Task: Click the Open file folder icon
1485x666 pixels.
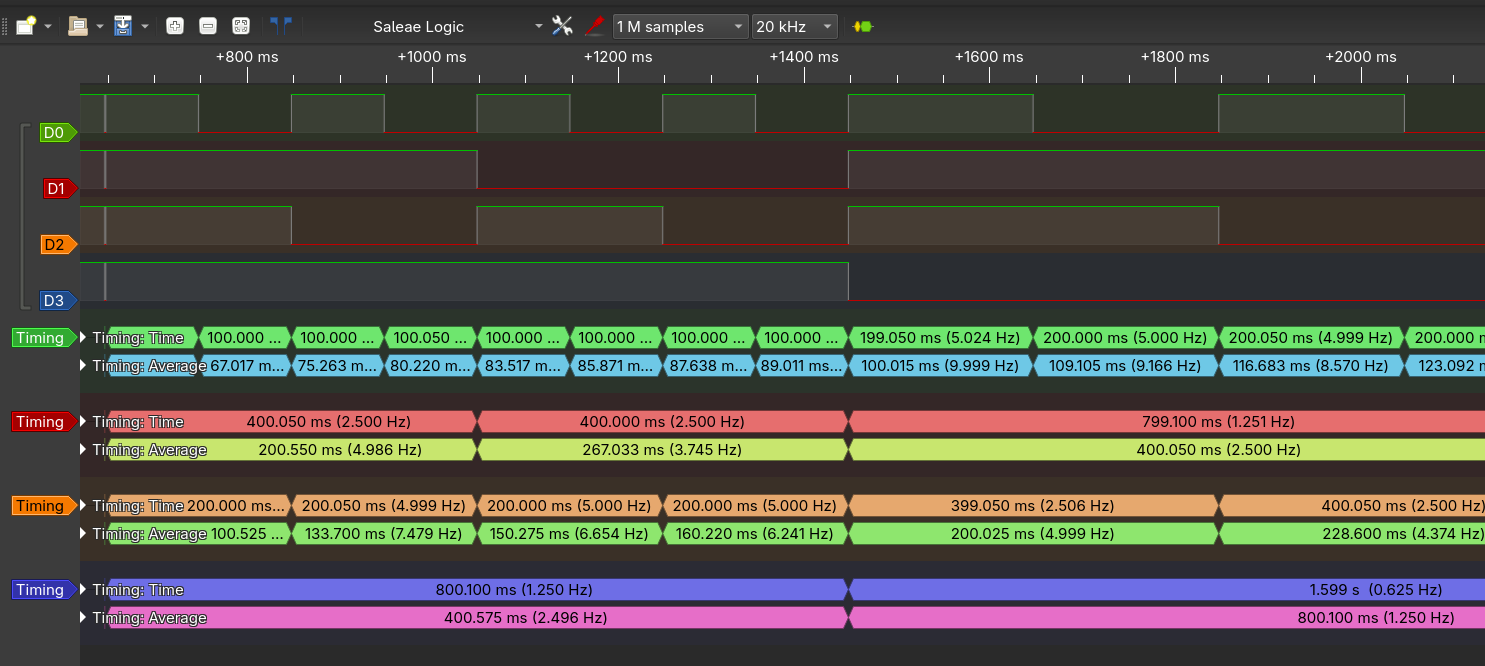Action: tap(78, 26)
